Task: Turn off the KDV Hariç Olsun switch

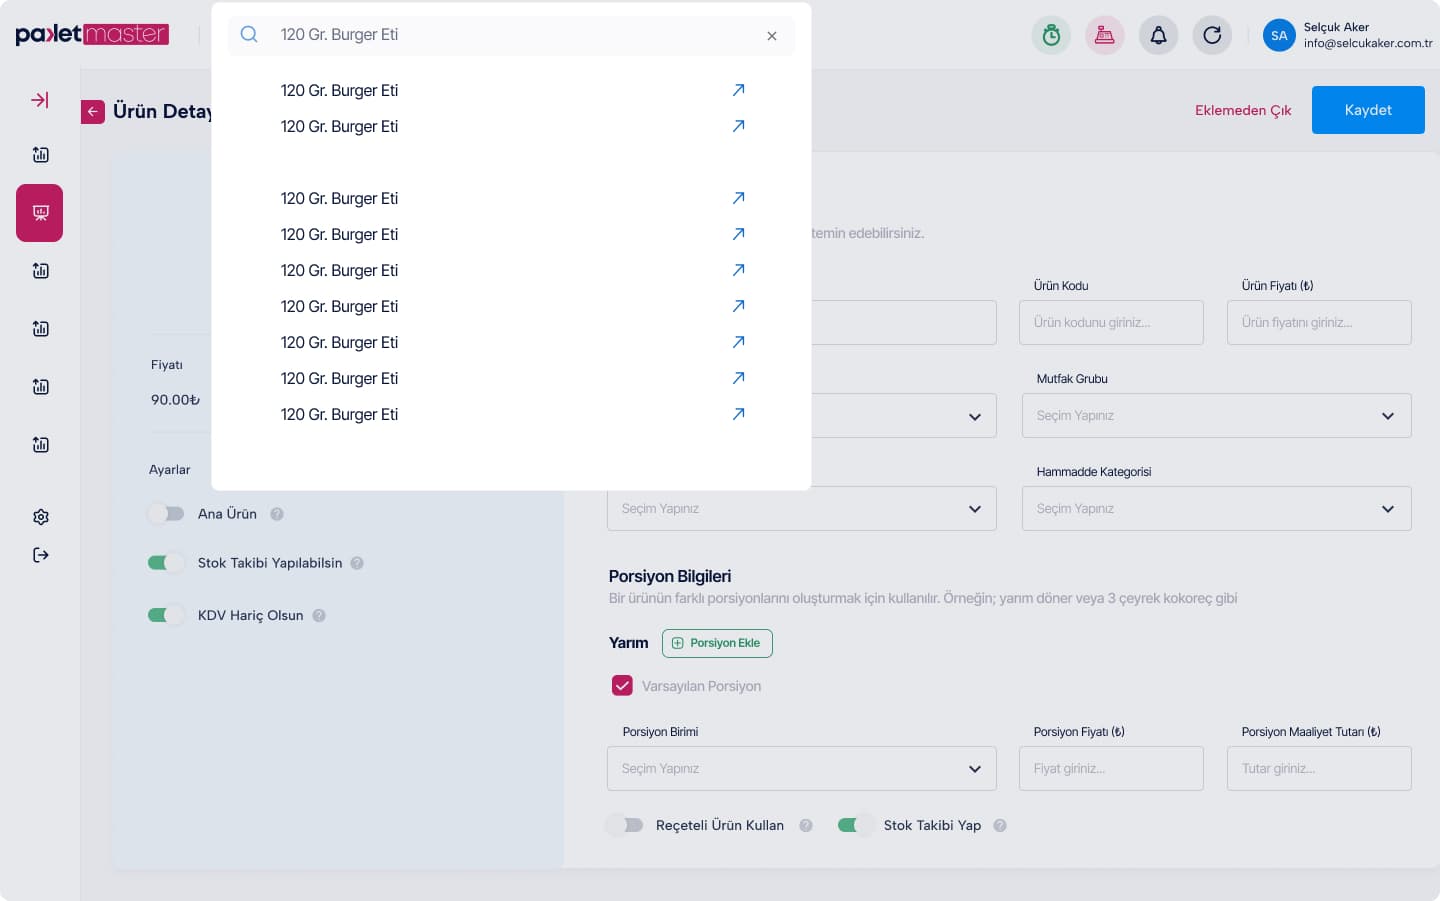Action: (x=166, y=615)
